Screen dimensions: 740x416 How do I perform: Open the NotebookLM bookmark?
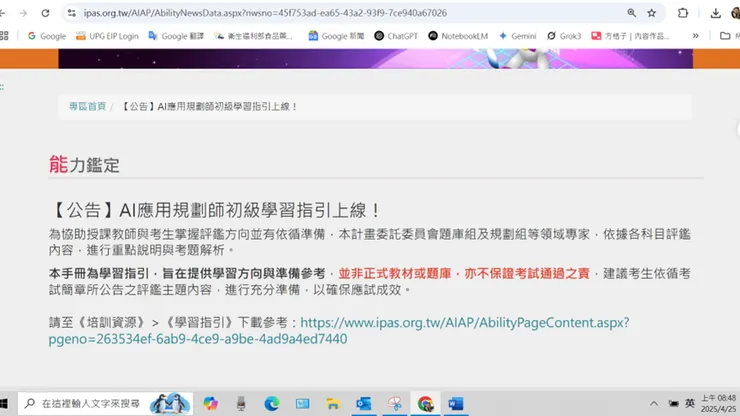tap(458, 36)
